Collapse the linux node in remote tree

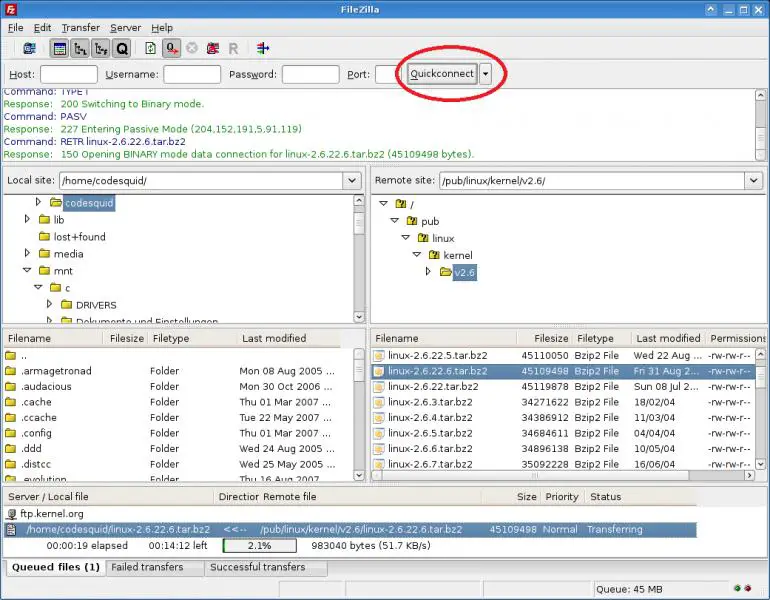click(x=406, y=237)
